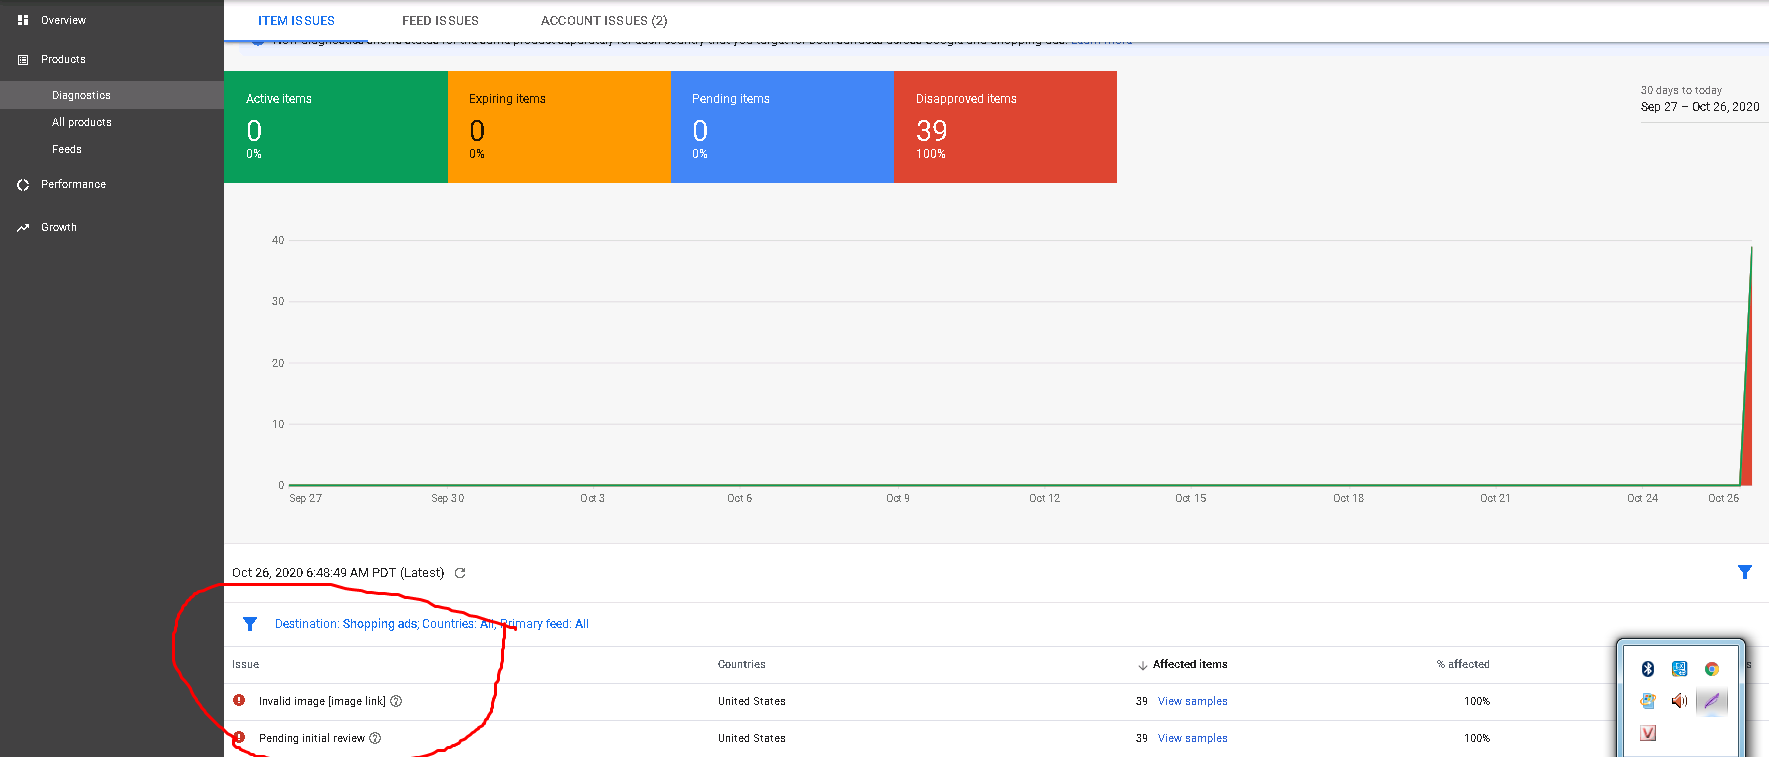Screen dimensions: 1769x757
Task: Open the speaker volume tray icon
Action: (1679, 701)
